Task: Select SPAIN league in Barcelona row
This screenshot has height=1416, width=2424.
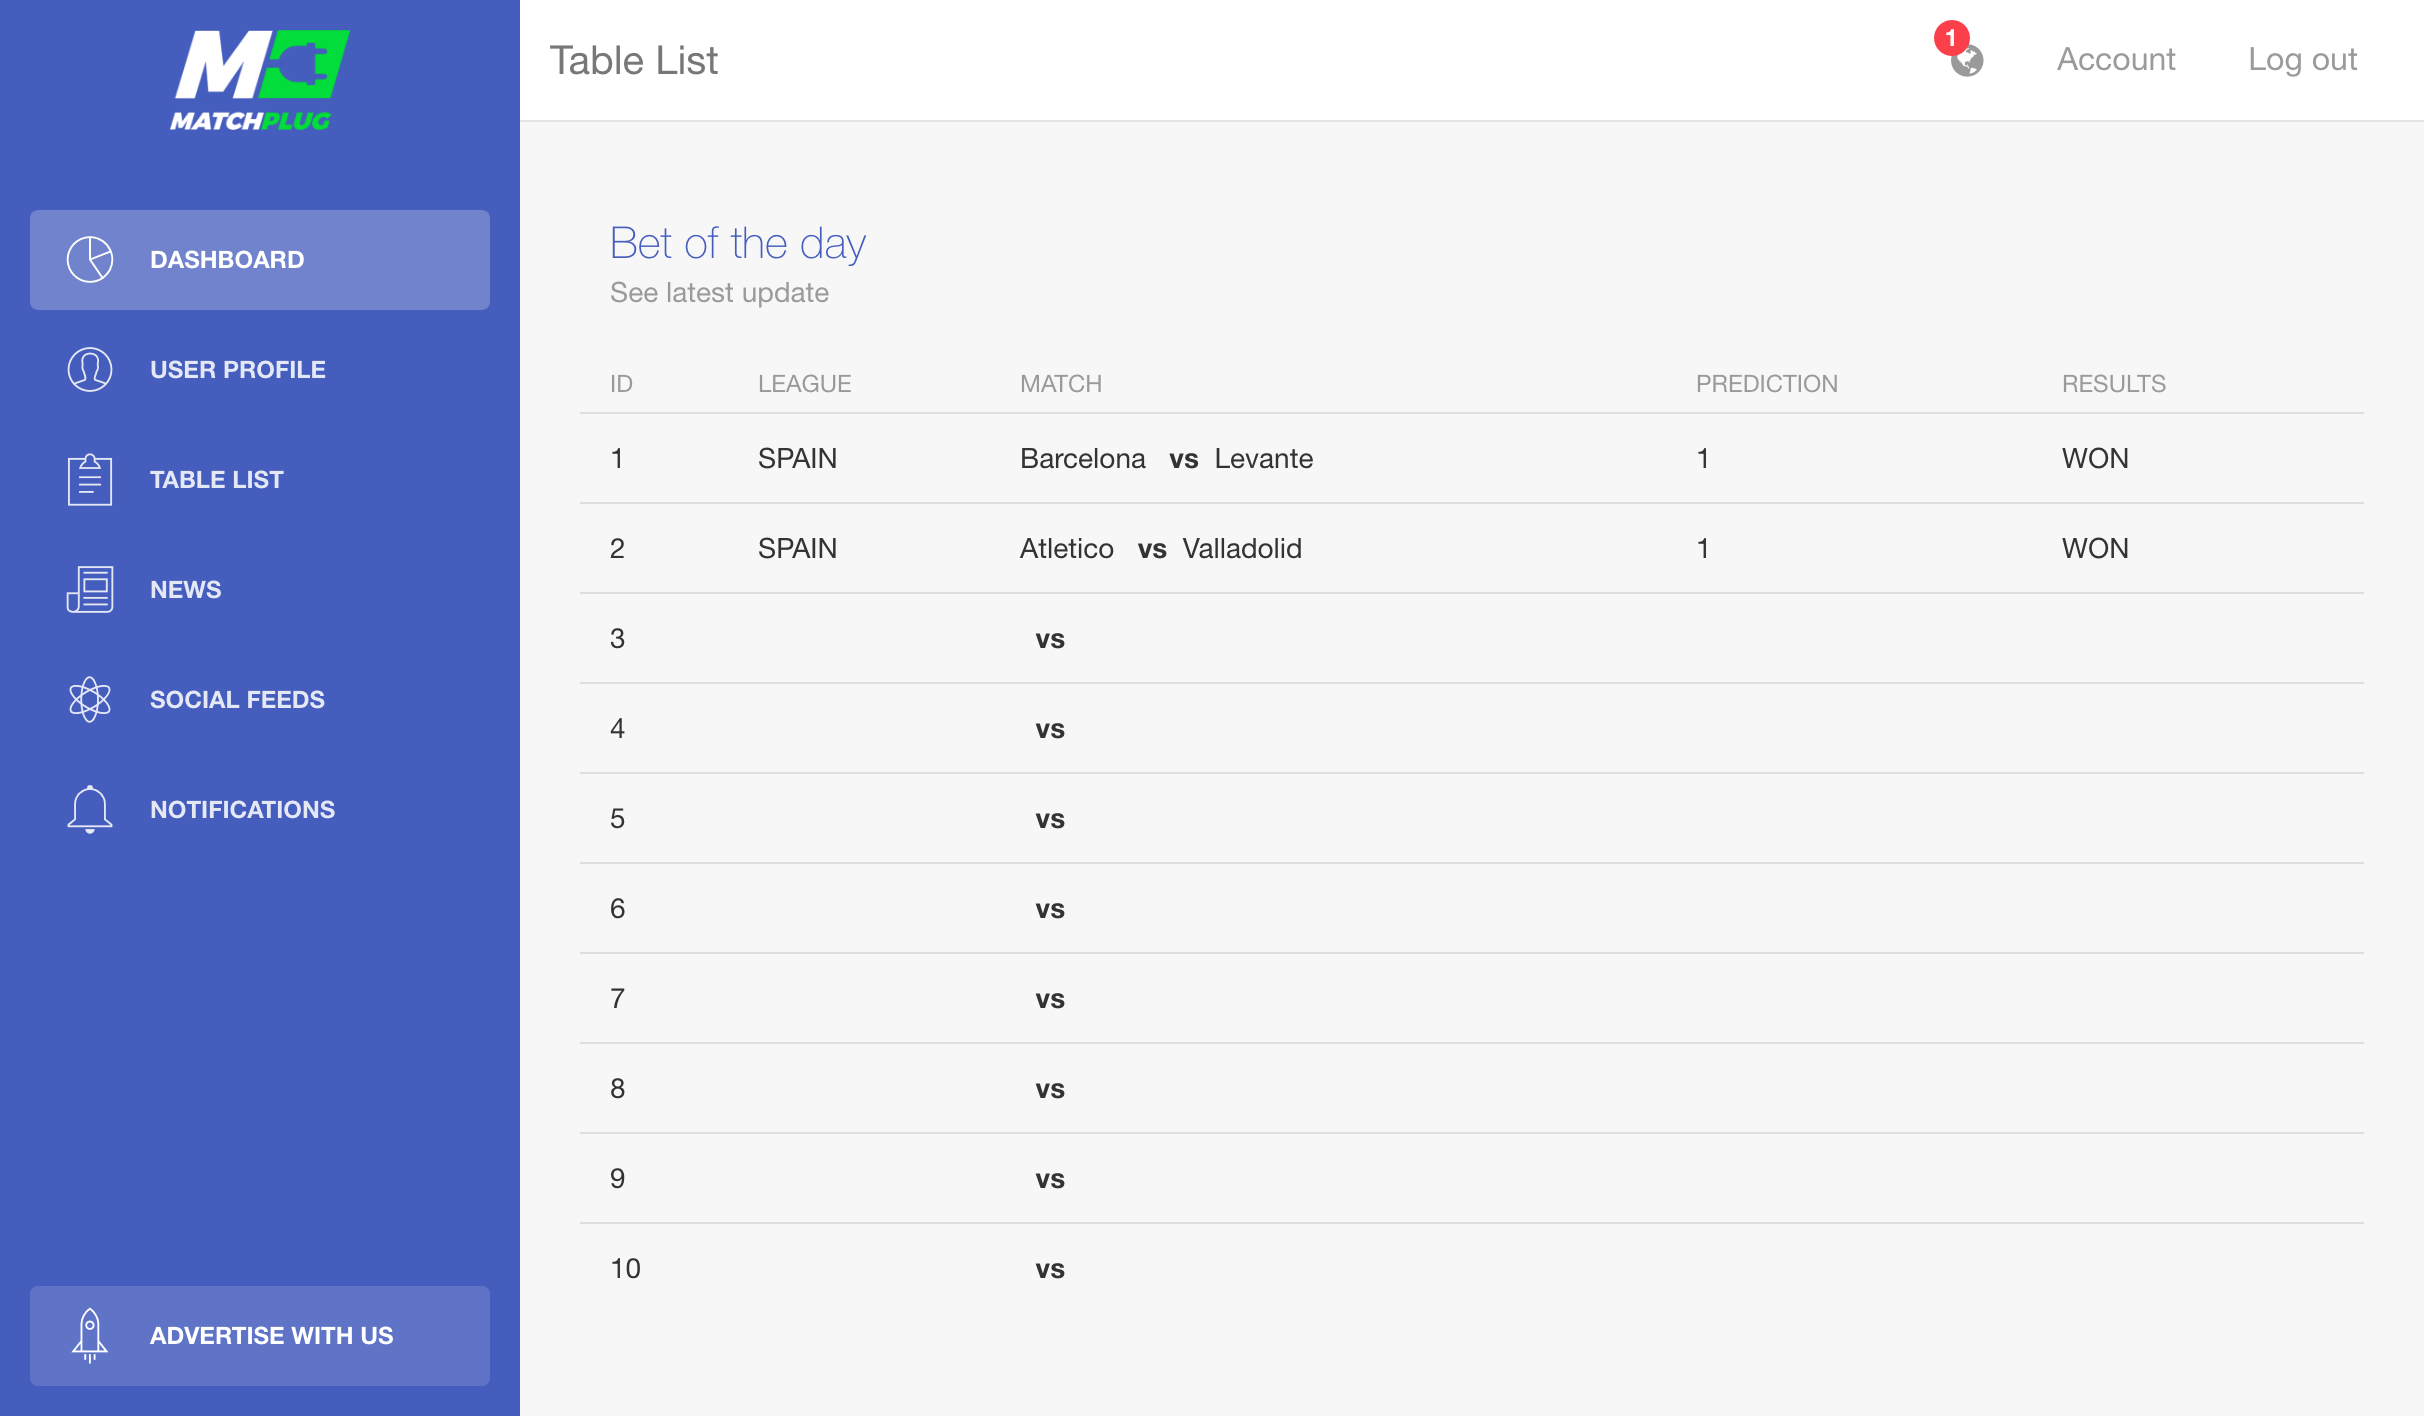Action: tap(797, 459)
